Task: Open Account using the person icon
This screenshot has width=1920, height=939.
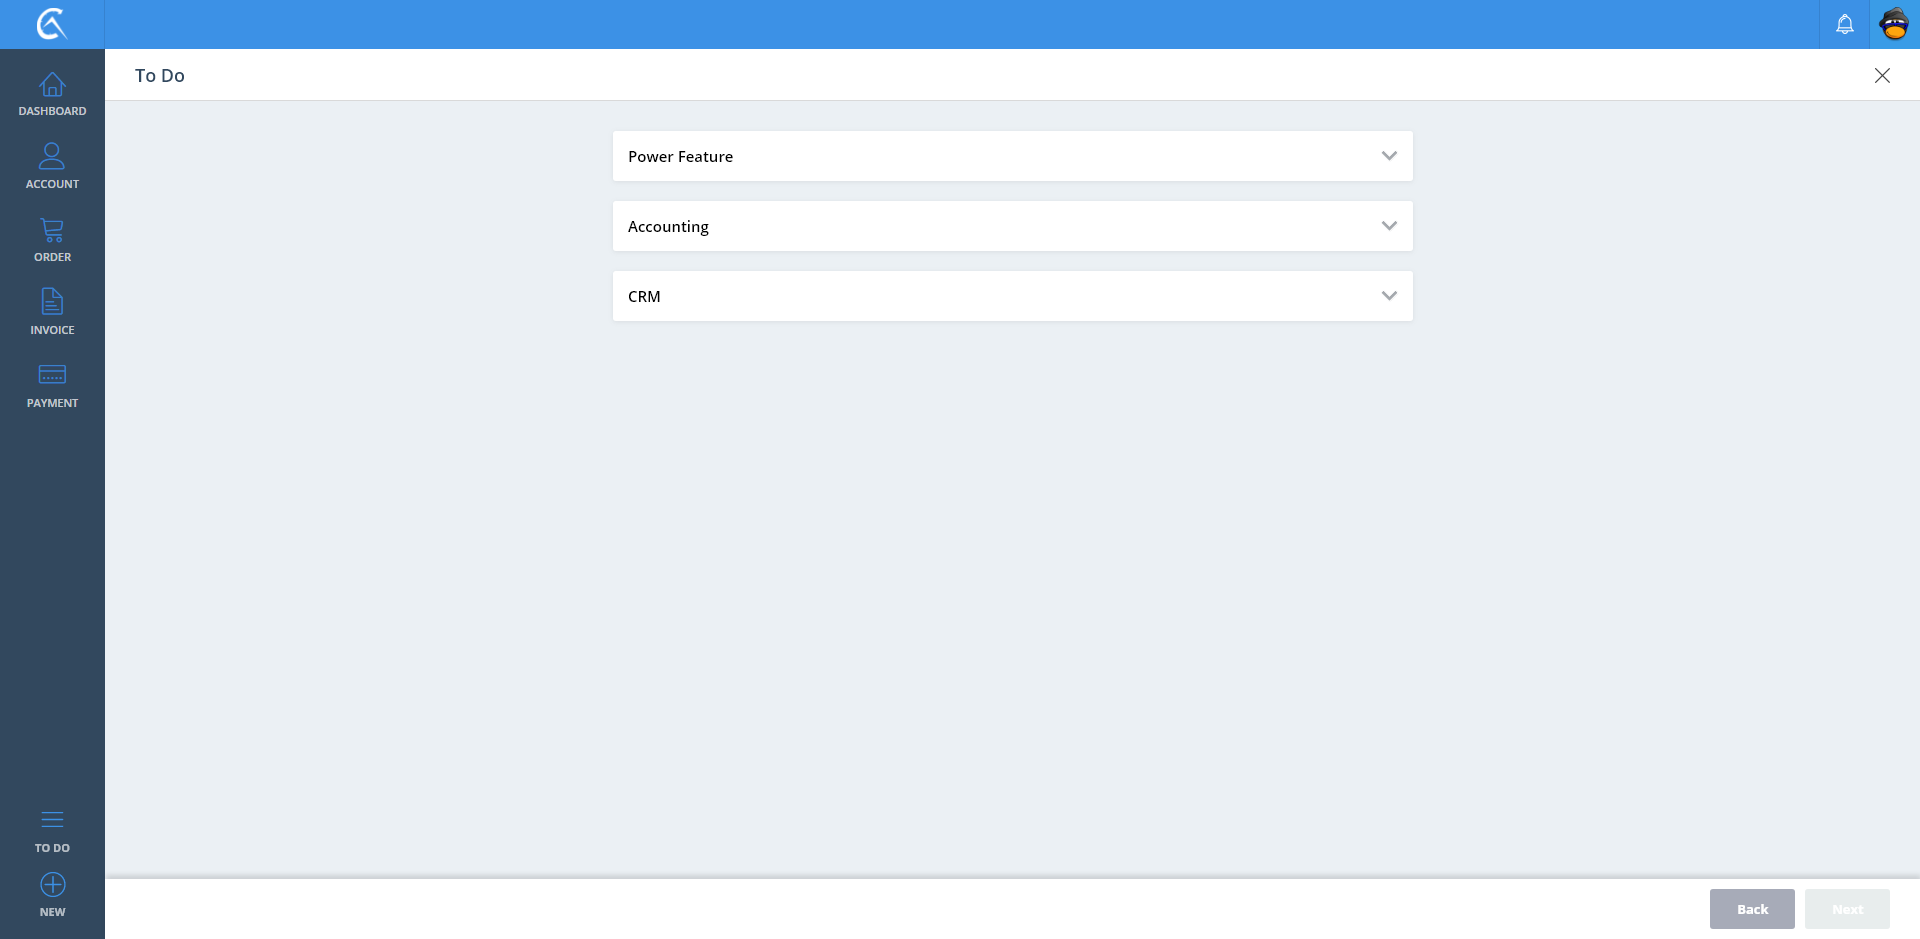Action: (52, 157)
